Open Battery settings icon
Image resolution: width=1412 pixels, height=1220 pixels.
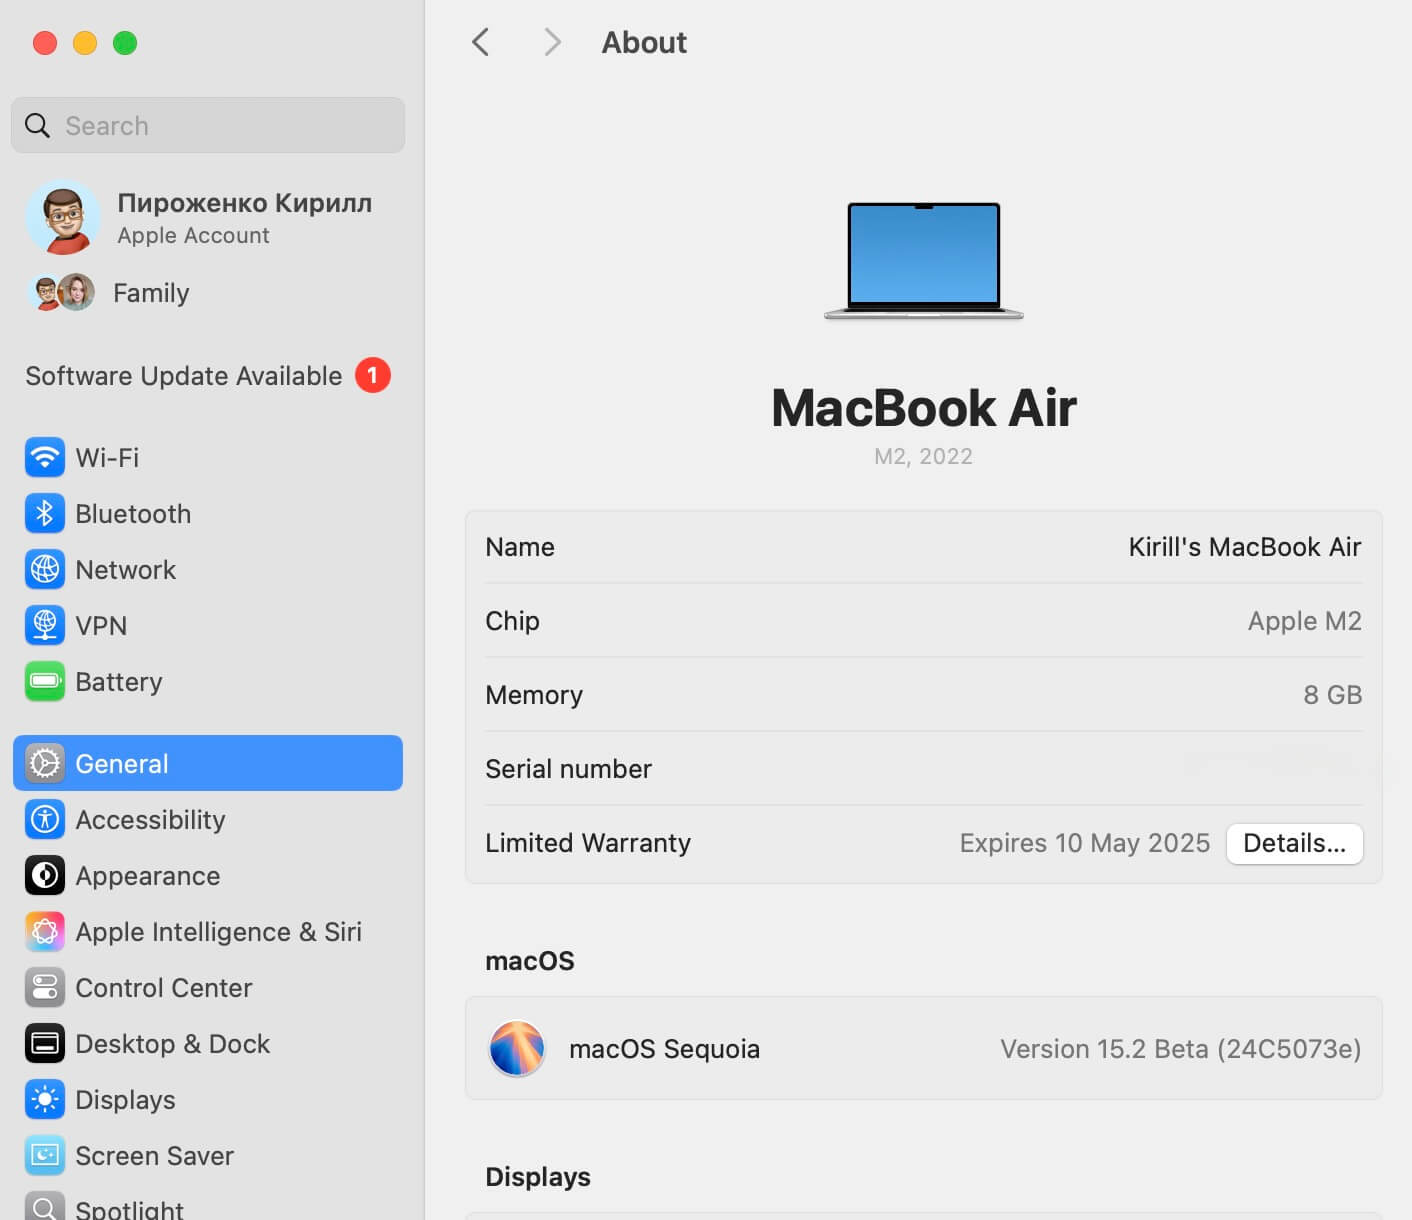click(x=44, y=681)
